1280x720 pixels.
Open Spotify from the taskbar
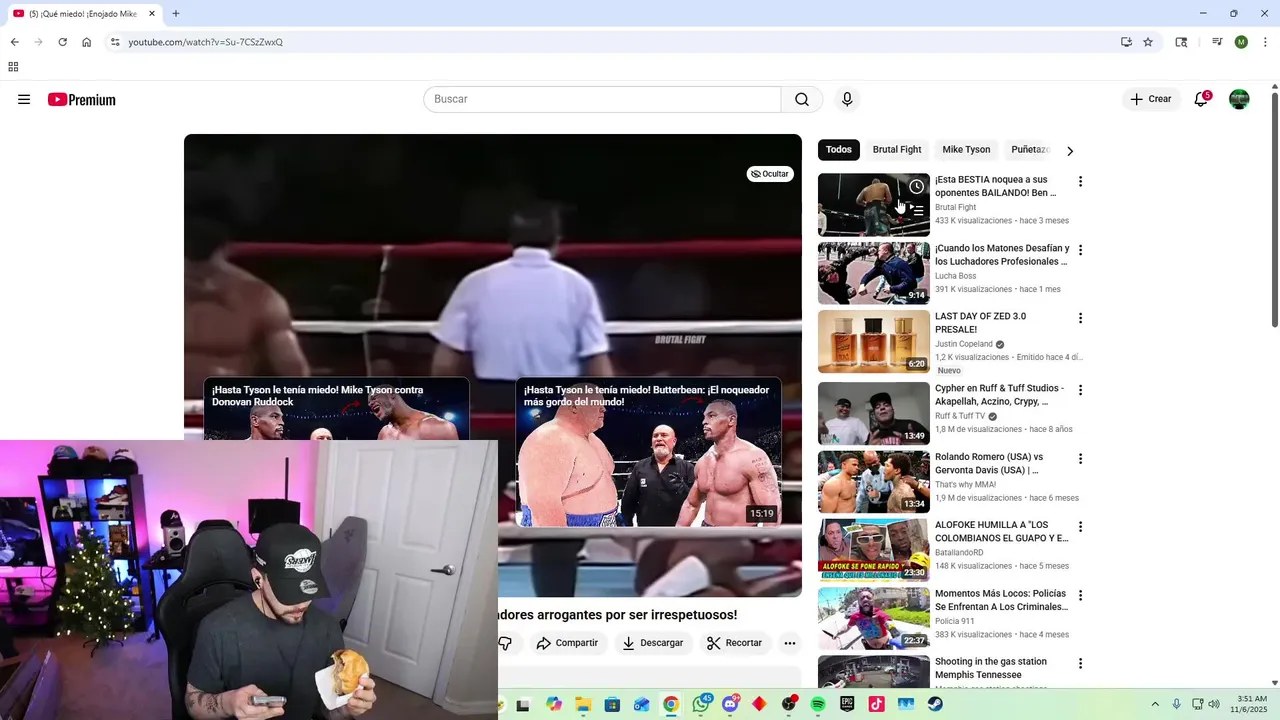[x=818, y=704]
